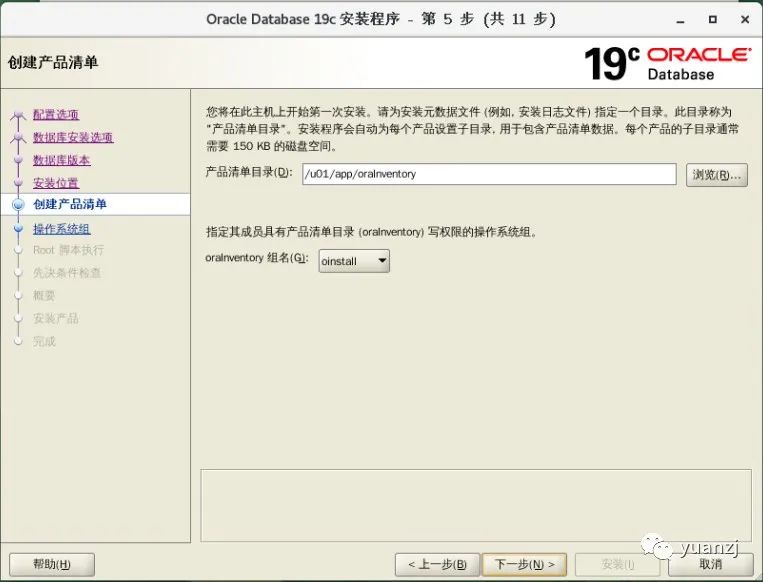Click the oraInventory 组名(G) label
The height and width of the screenshot is (582, 763).
[x=257, y=257]
